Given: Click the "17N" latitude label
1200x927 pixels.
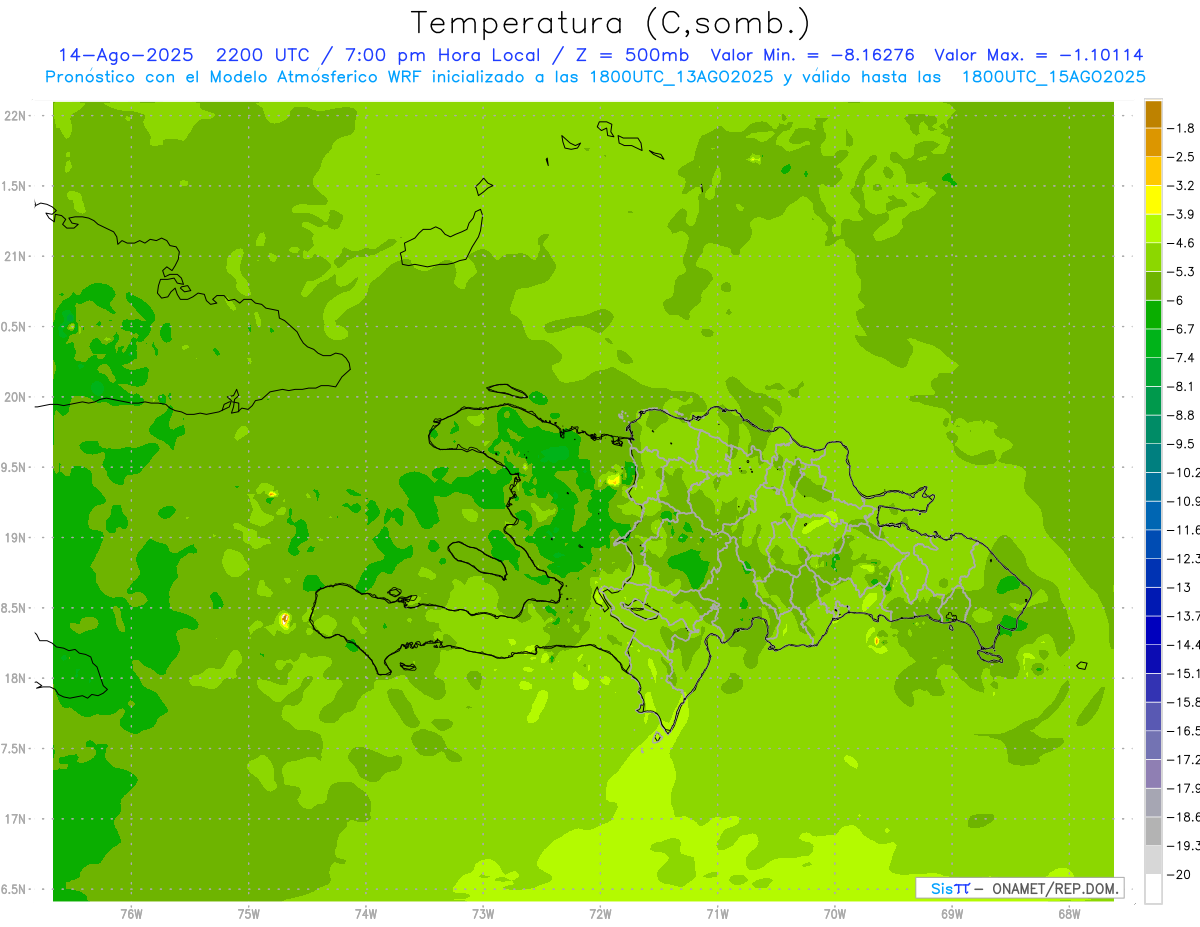Looking at the screenshot, I should pos(15,819).
